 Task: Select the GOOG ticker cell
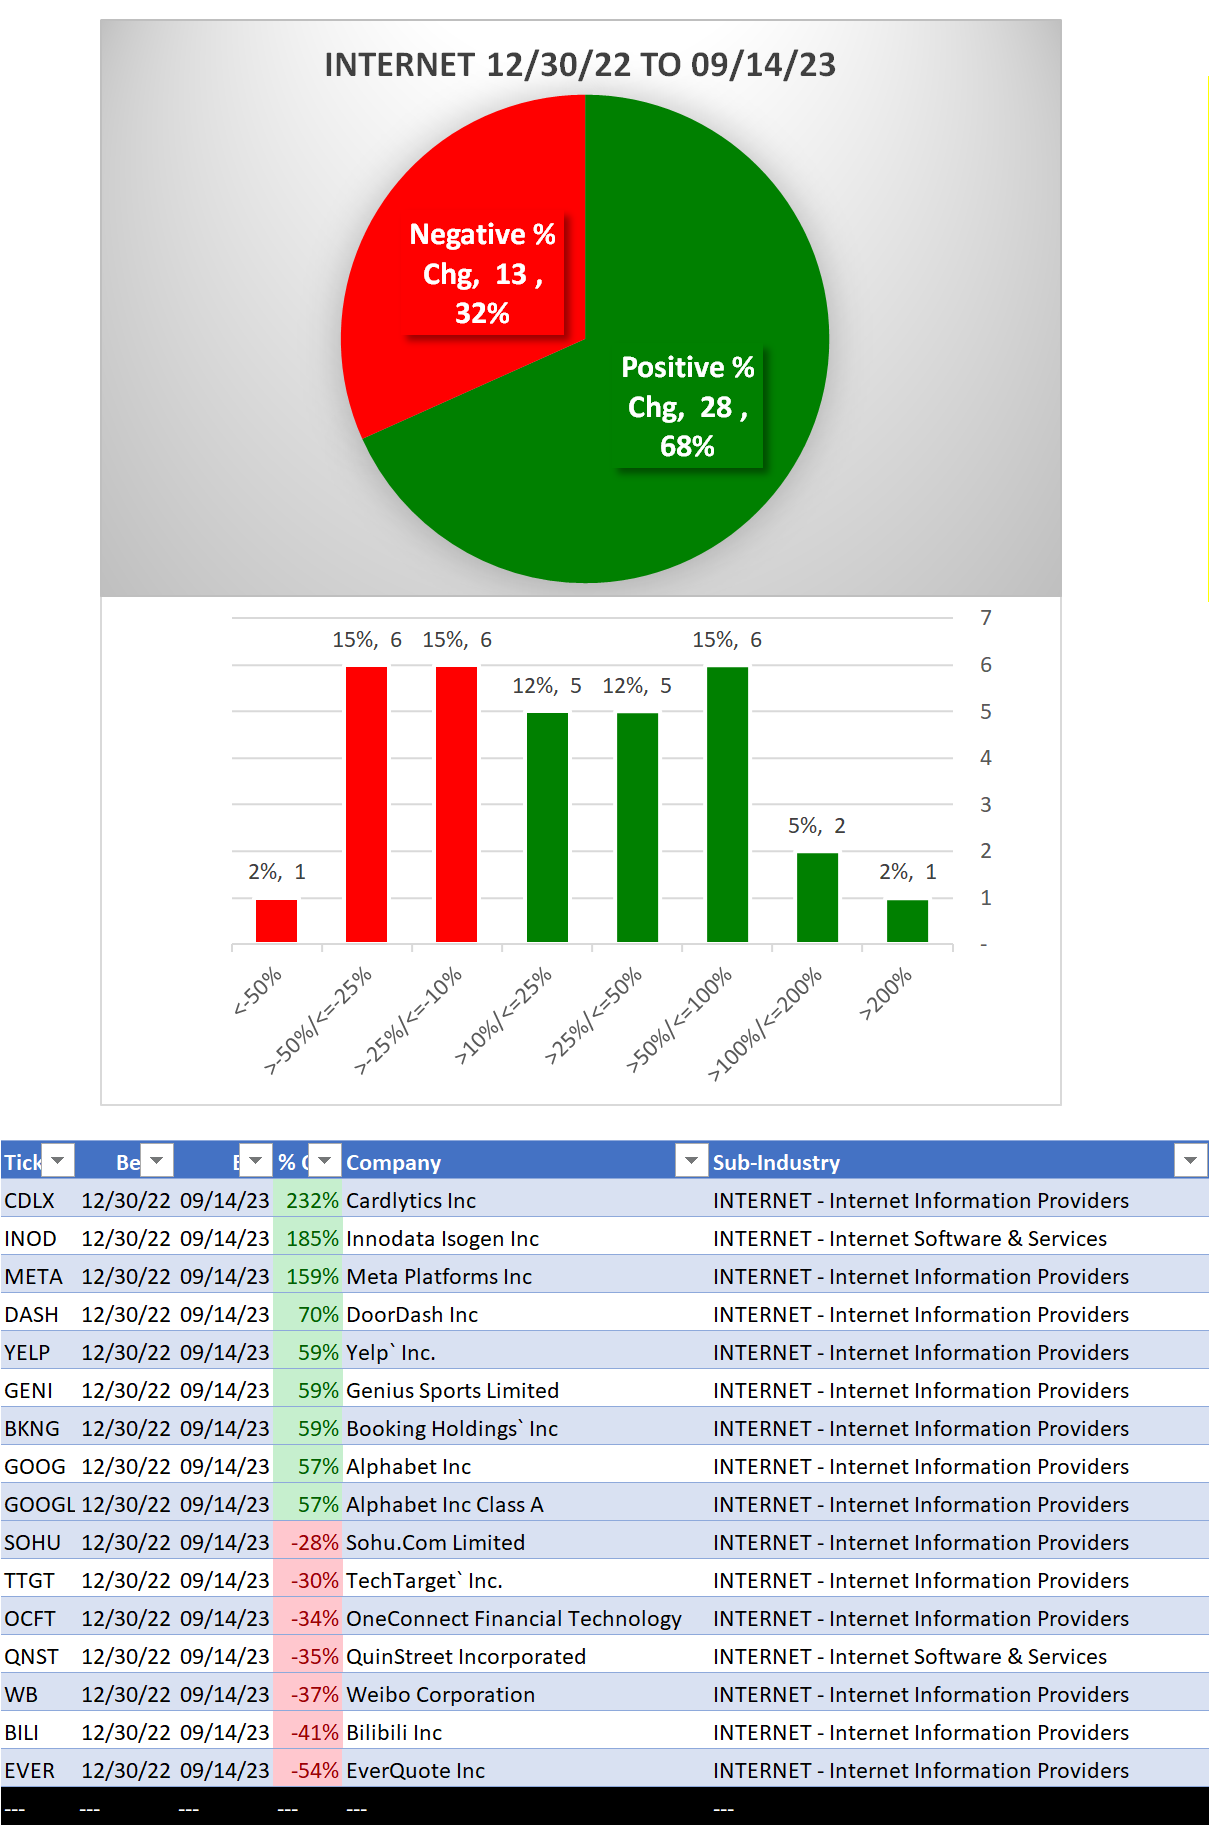(x=39, y=1466)
